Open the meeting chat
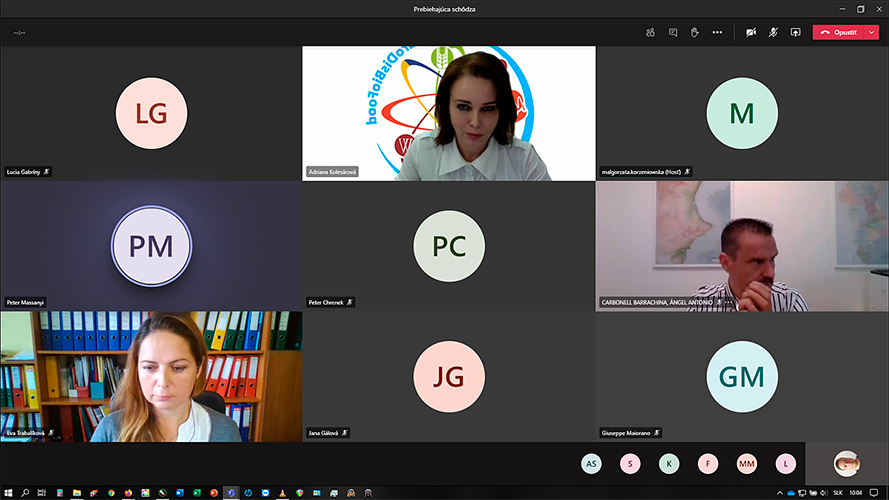The width and height of the screenshot is (889, 500). [x=672, y=32]
